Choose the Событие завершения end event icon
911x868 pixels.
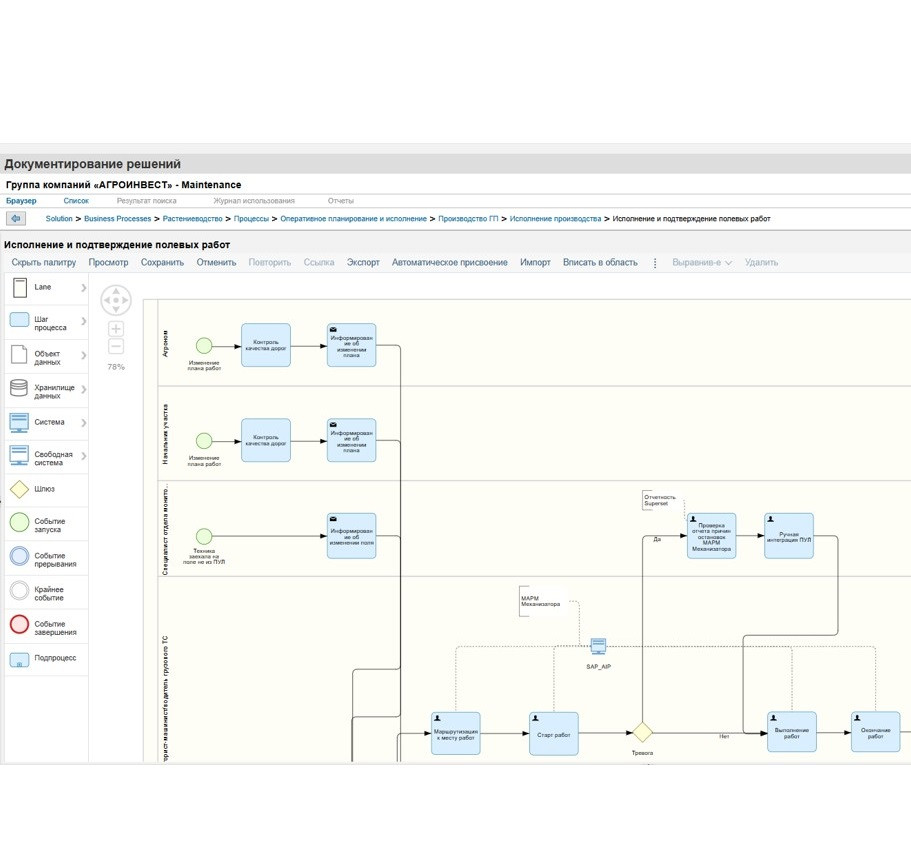click(19, 625)
